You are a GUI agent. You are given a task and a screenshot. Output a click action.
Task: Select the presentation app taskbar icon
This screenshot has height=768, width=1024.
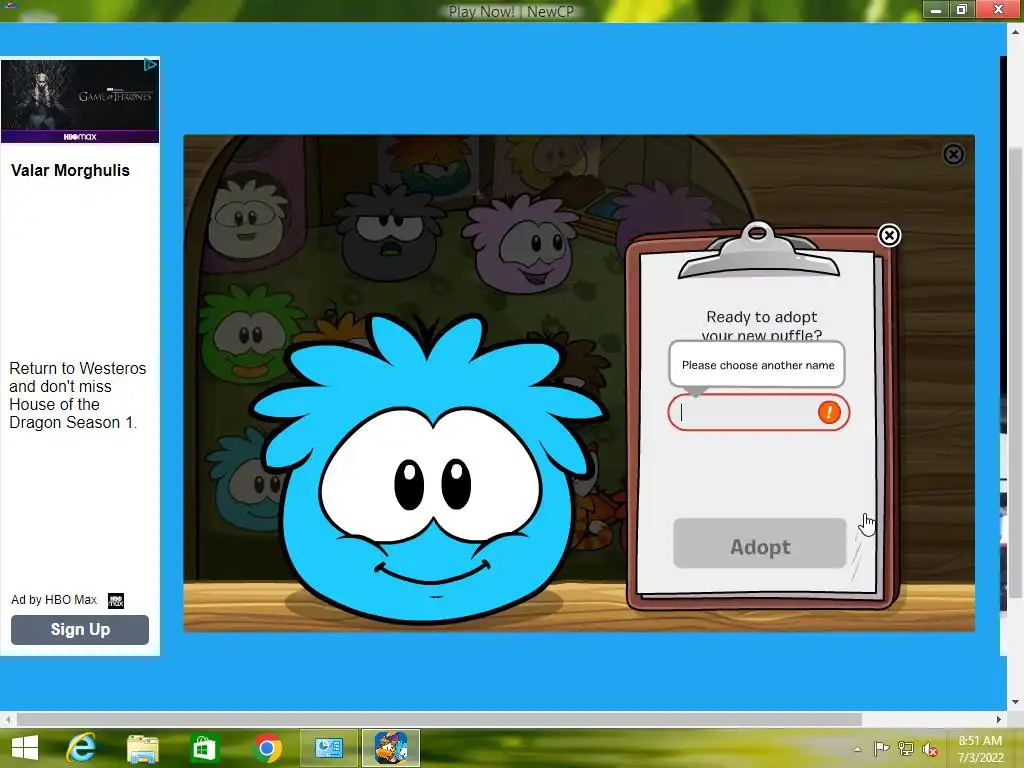tap(328, 748)
